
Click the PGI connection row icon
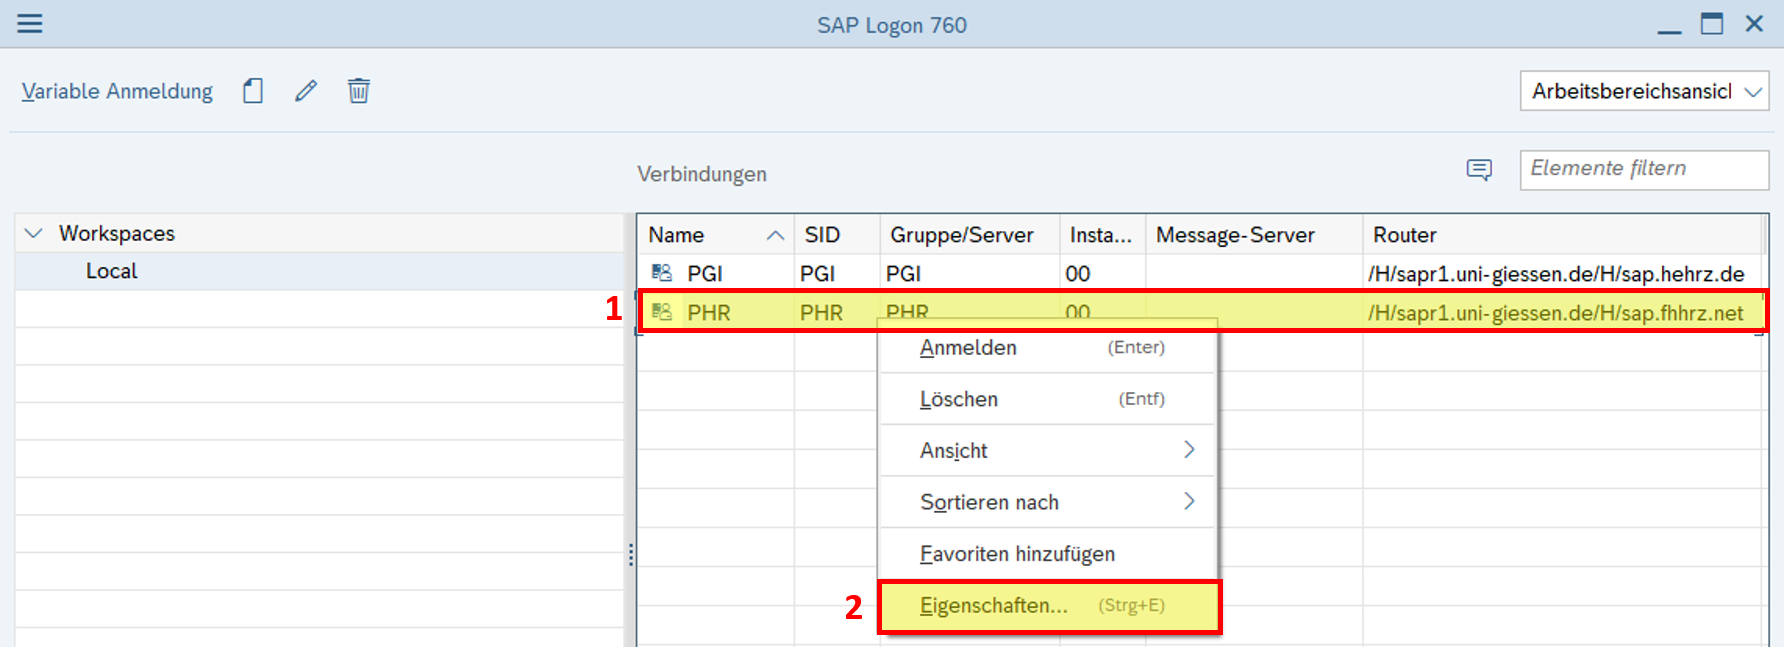click(x=662, y=273)
